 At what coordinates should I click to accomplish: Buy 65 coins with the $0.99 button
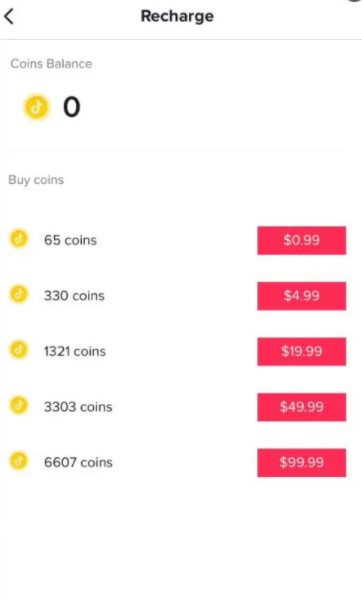302,240
